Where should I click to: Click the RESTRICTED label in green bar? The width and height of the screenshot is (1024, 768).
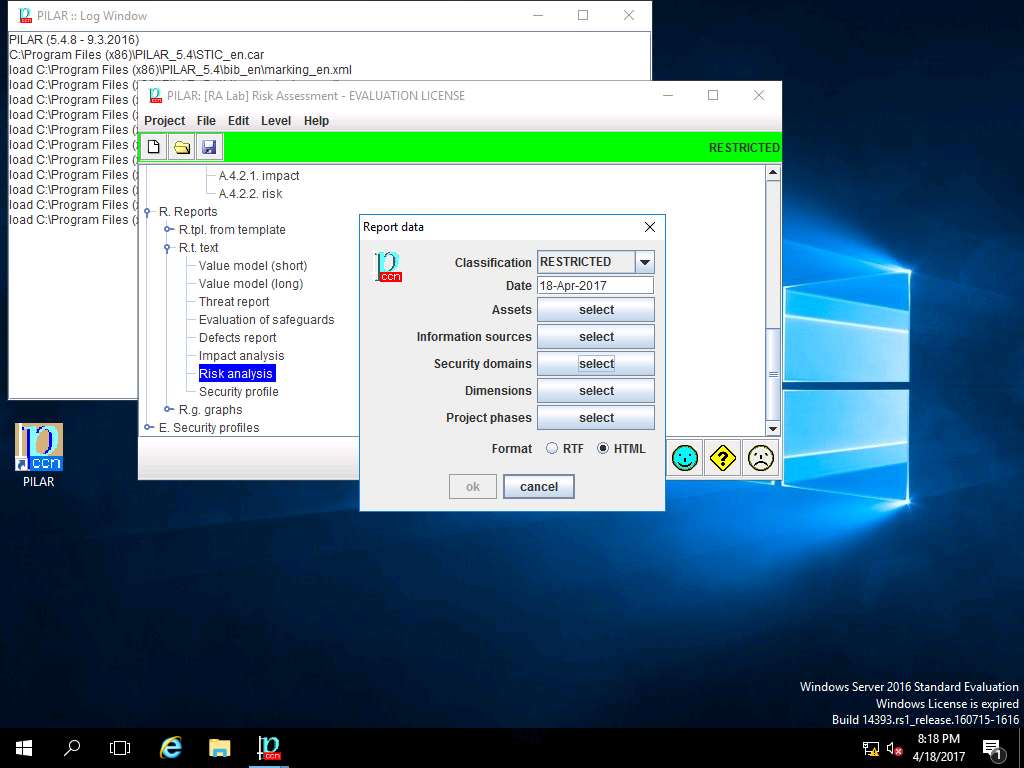(x=744, y=148)
